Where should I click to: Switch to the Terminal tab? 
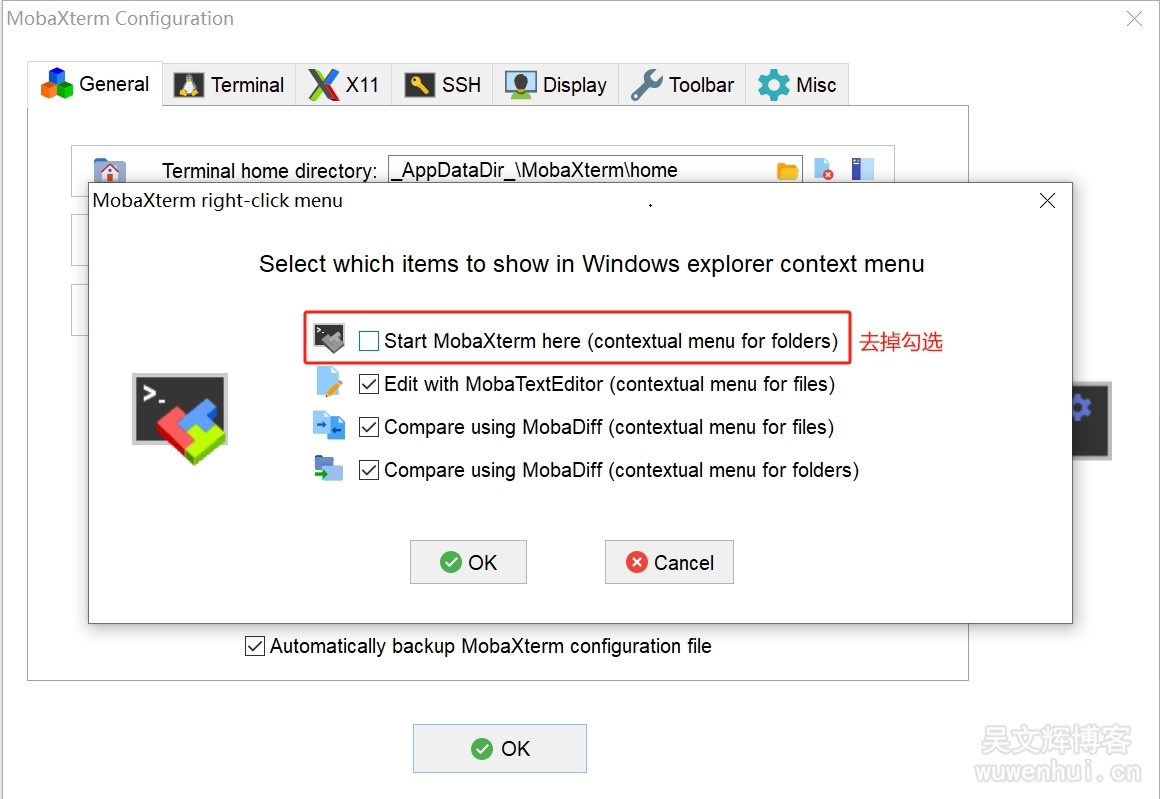tap(230, 85)
